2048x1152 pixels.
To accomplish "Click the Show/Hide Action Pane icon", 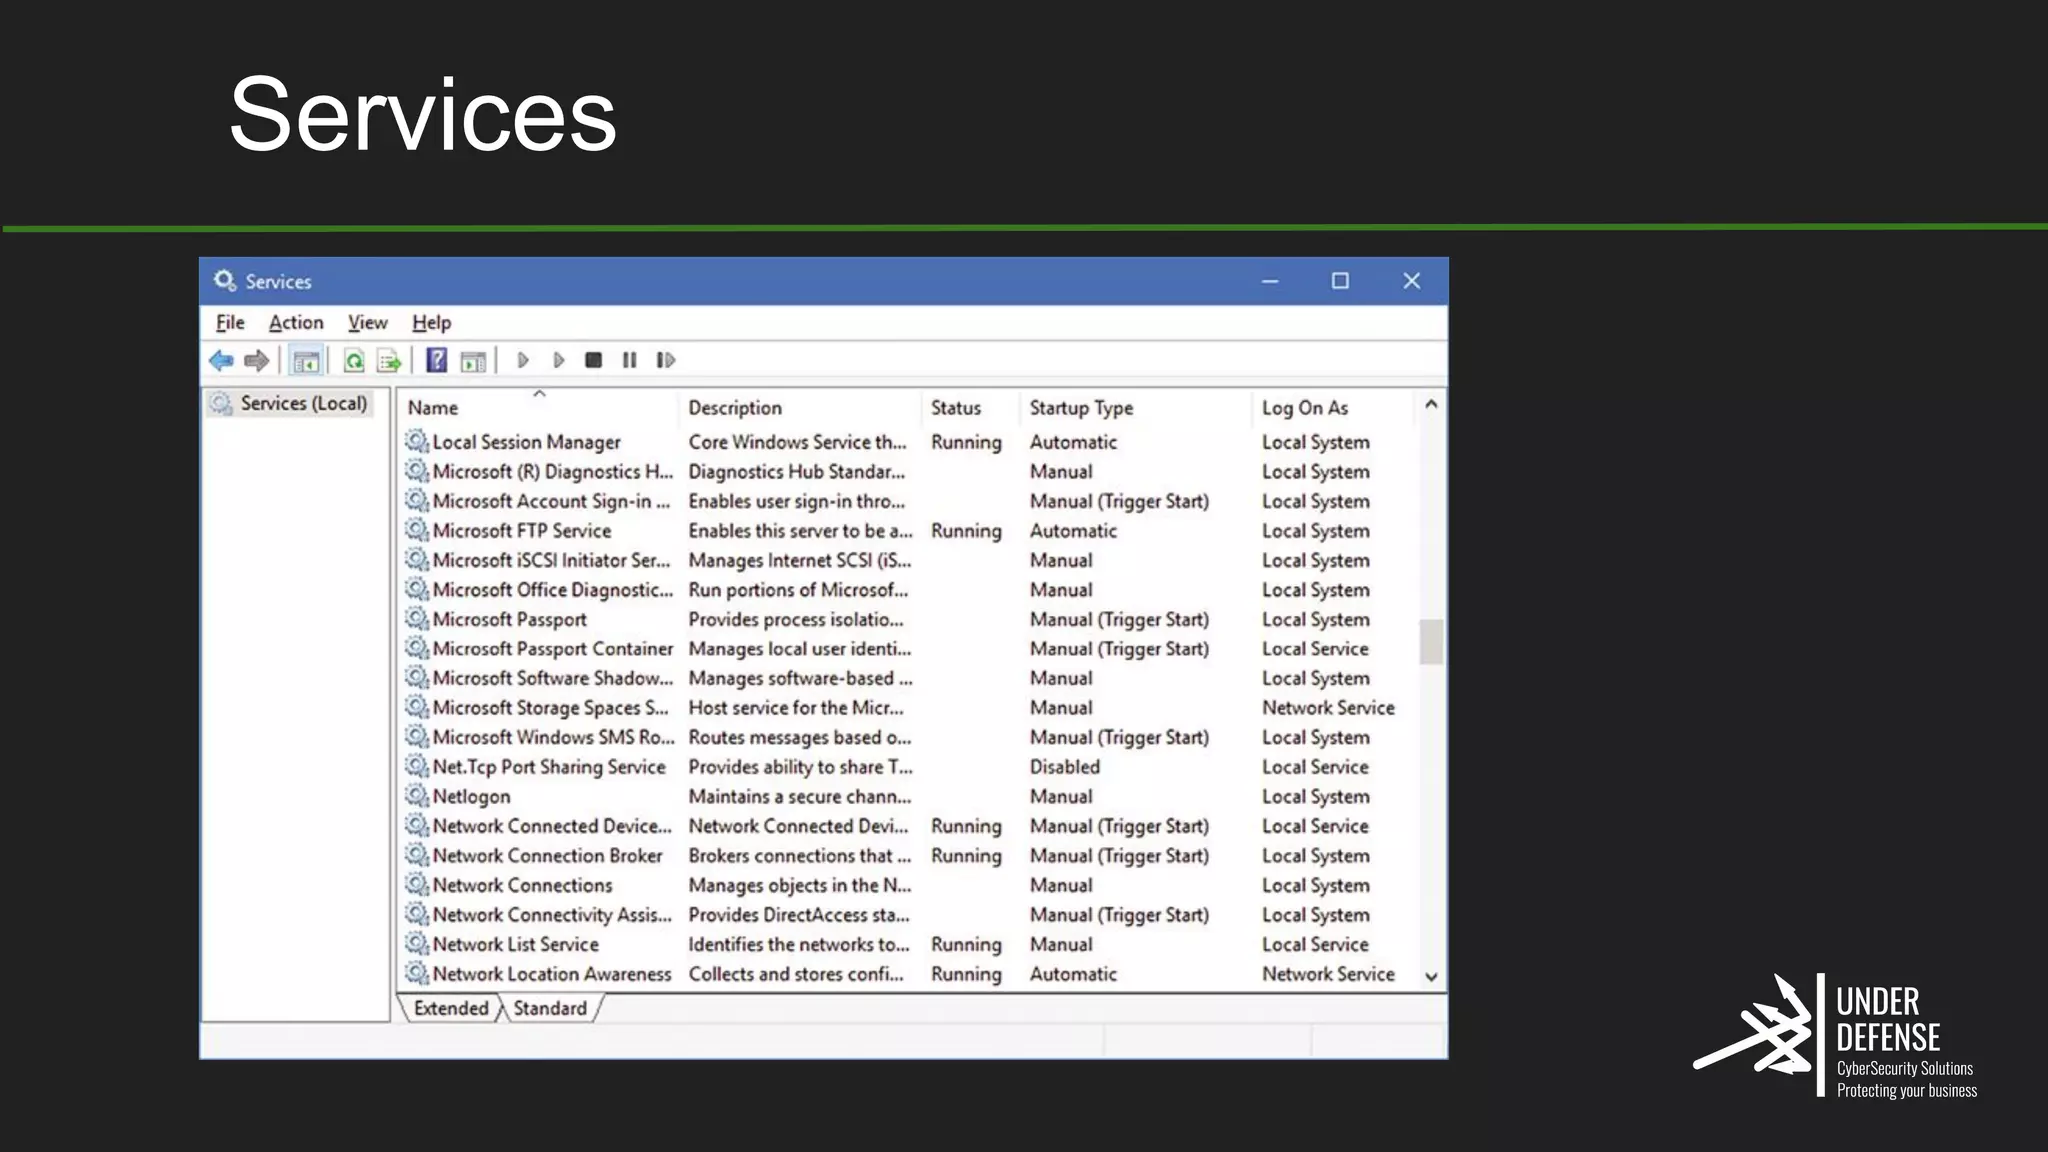I will 473,361.
